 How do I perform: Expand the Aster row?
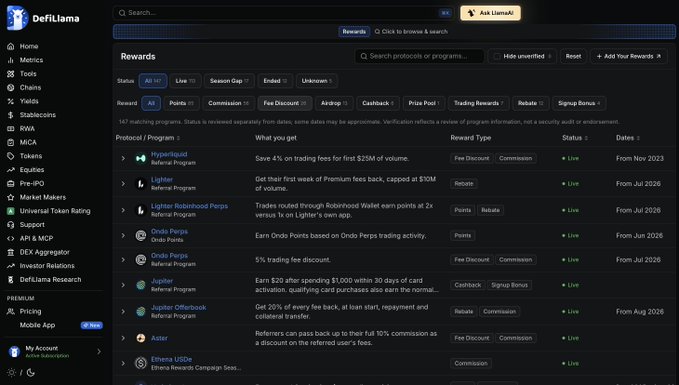click(x=123, y=338)
